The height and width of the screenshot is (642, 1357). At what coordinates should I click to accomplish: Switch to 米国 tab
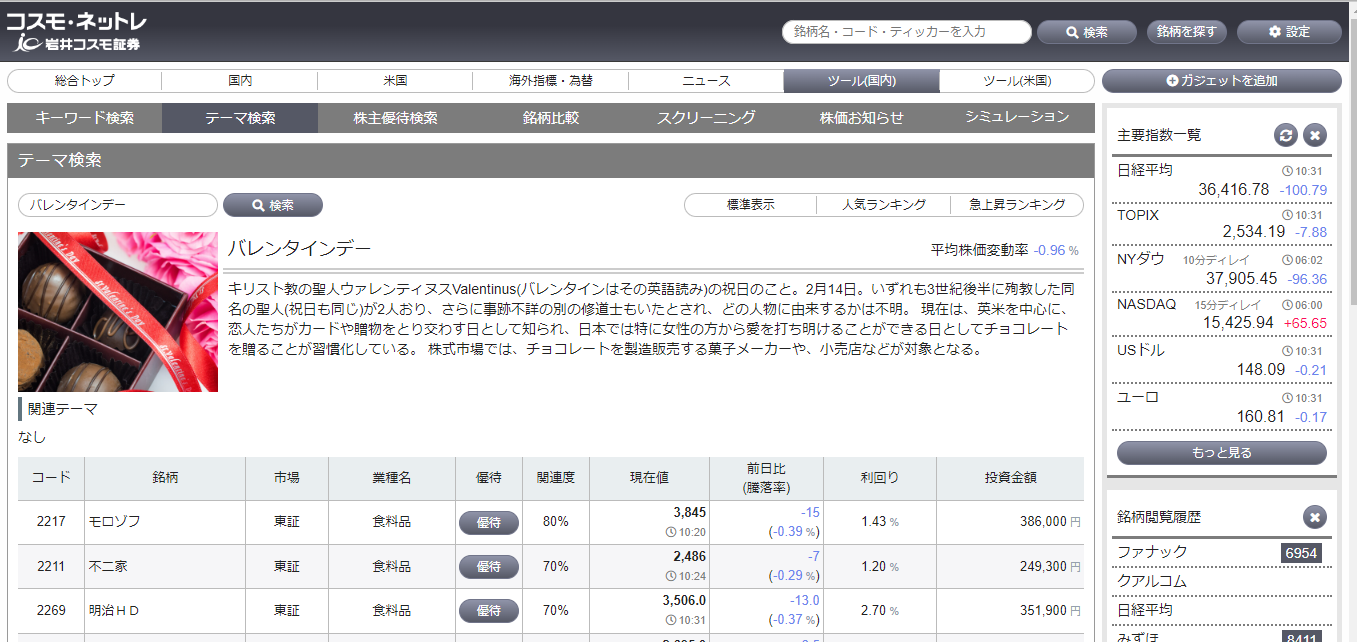(395, 81)
